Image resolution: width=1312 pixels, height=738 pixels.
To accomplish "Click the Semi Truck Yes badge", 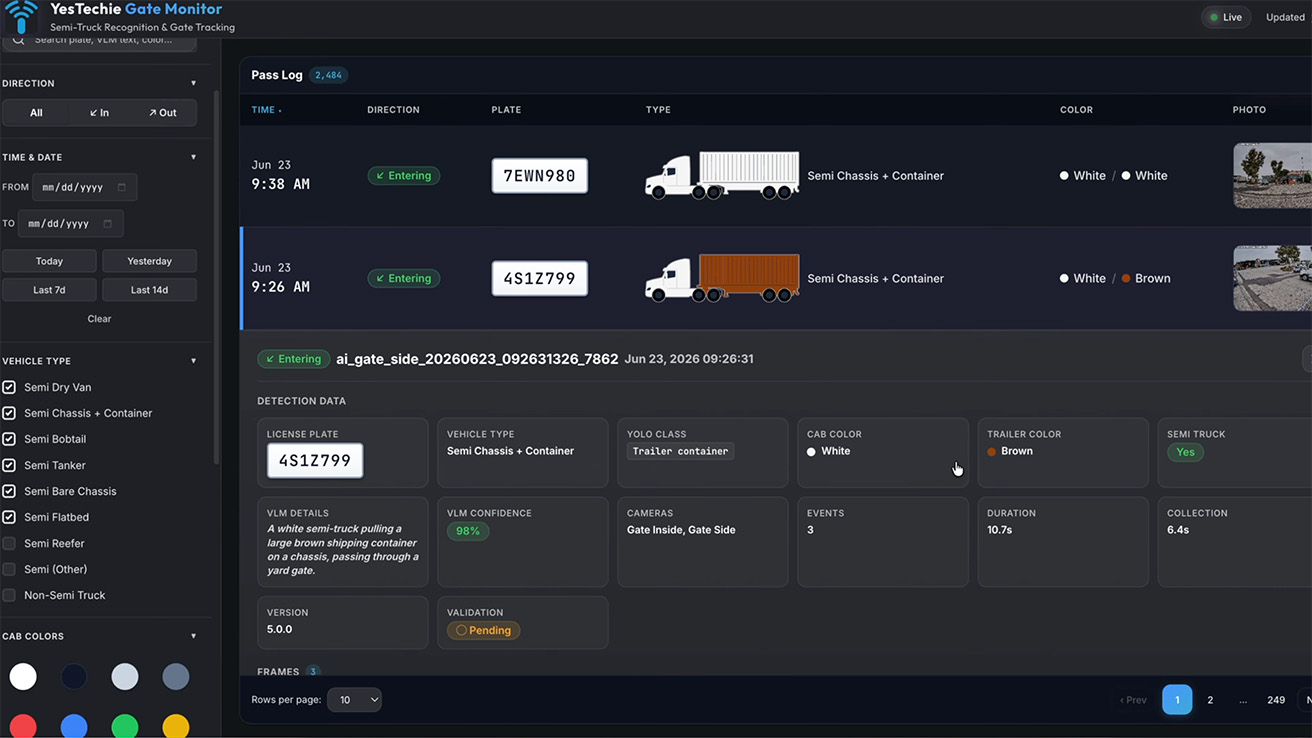I will 1185,452.
